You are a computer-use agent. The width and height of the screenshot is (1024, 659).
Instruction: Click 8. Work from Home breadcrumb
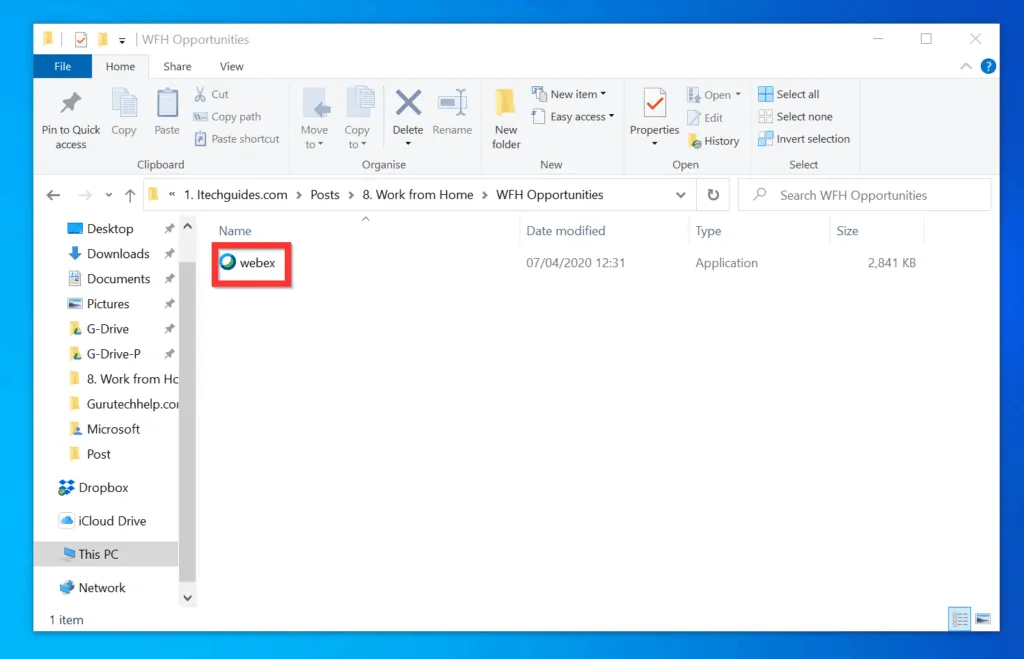418,195
